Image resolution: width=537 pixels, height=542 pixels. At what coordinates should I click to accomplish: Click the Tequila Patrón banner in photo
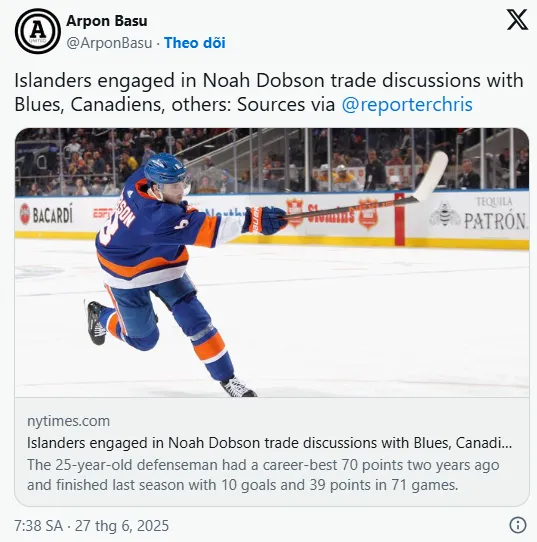pos(480,214)
